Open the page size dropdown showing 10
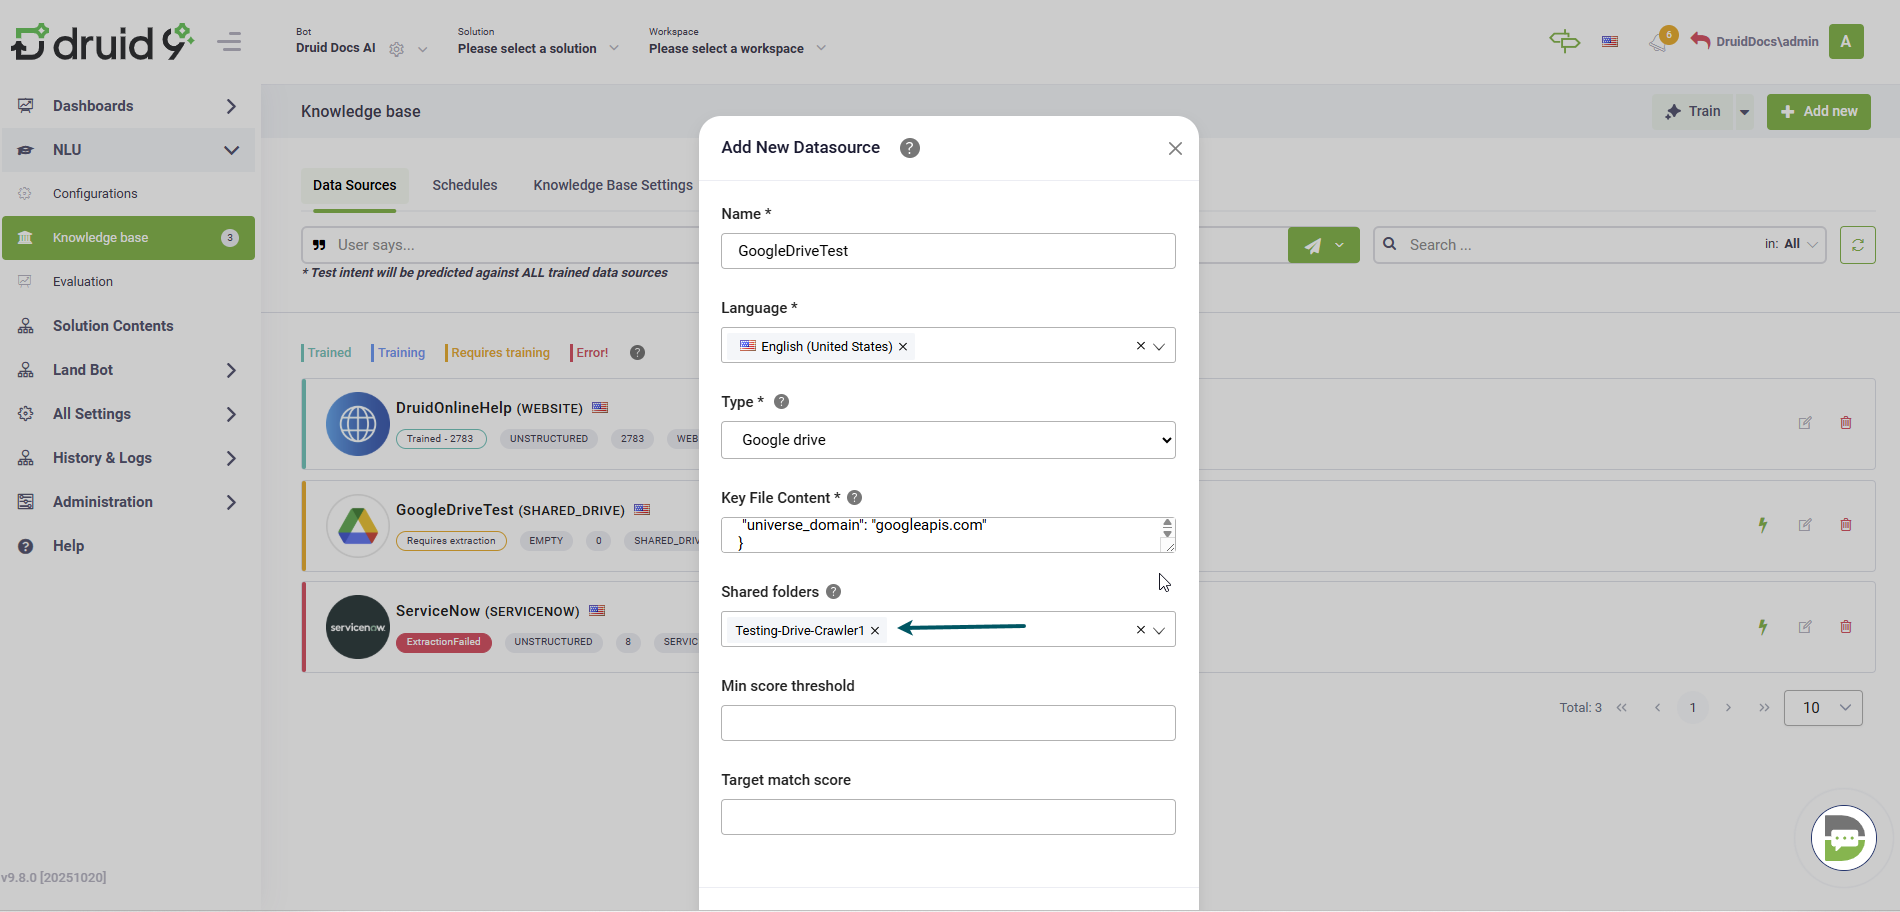This screenshot has width=1900, height=912. coord(1822,708)
